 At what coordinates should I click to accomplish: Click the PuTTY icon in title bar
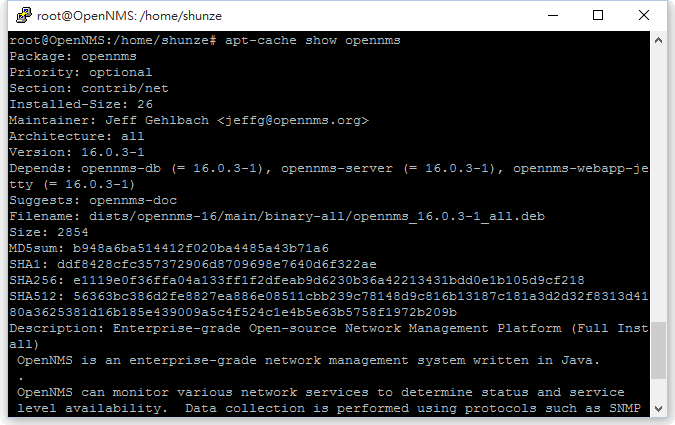point(24,15)
